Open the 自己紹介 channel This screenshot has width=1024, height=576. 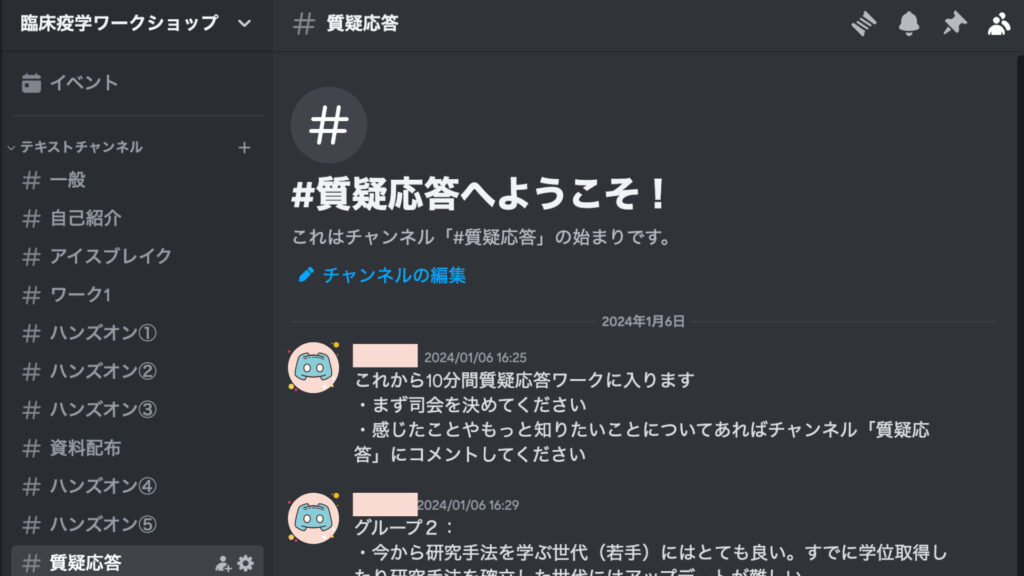point(137,218)
